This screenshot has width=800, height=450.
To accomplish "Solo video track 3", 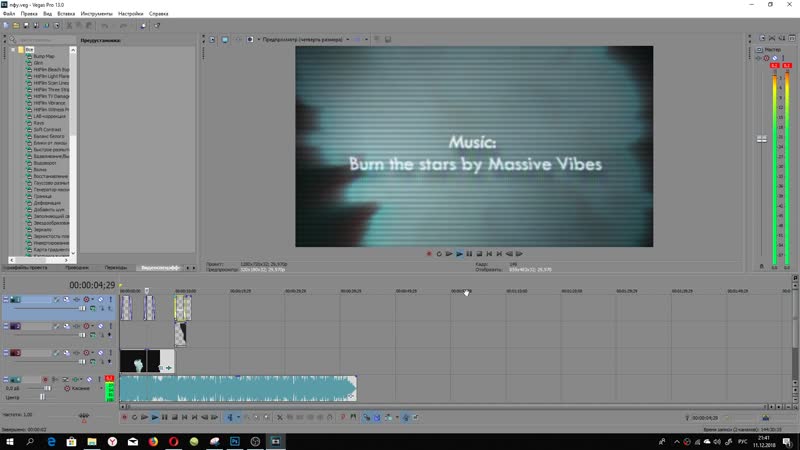I will (111, 353).
